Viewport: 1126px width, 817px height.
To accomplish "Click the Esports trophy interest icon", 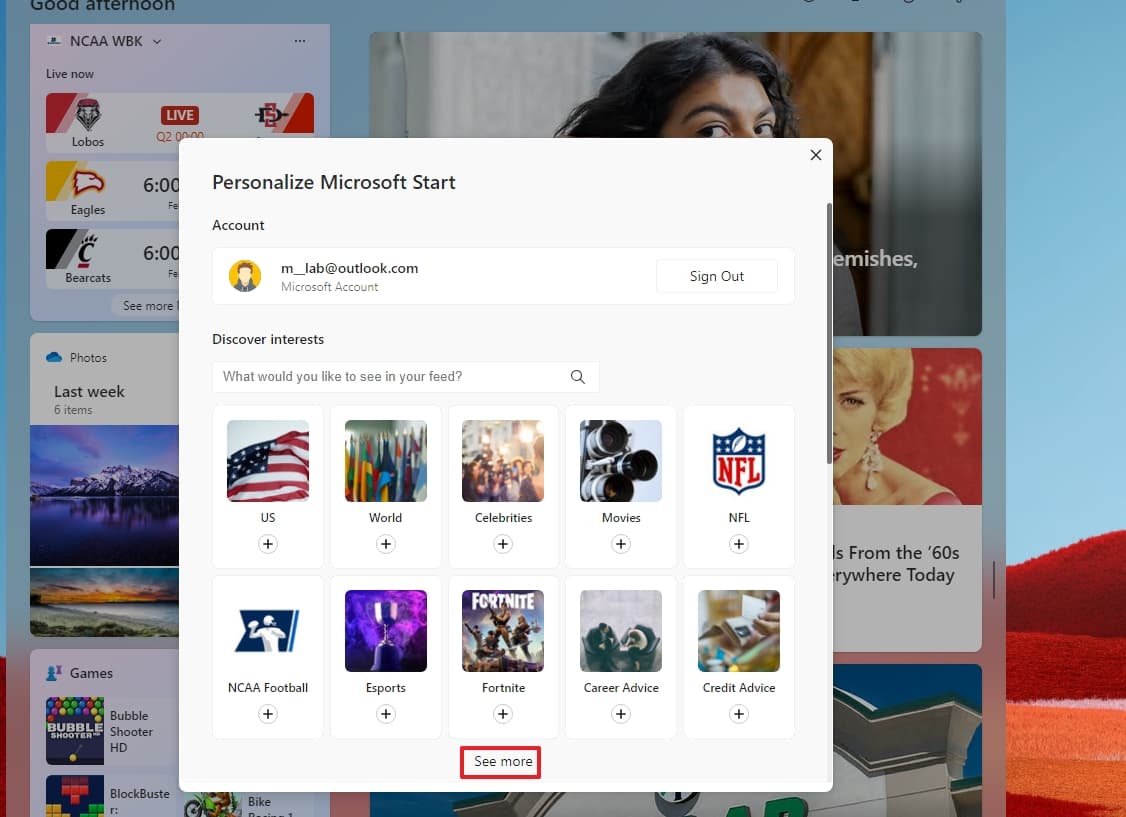I will pos(385,630).
